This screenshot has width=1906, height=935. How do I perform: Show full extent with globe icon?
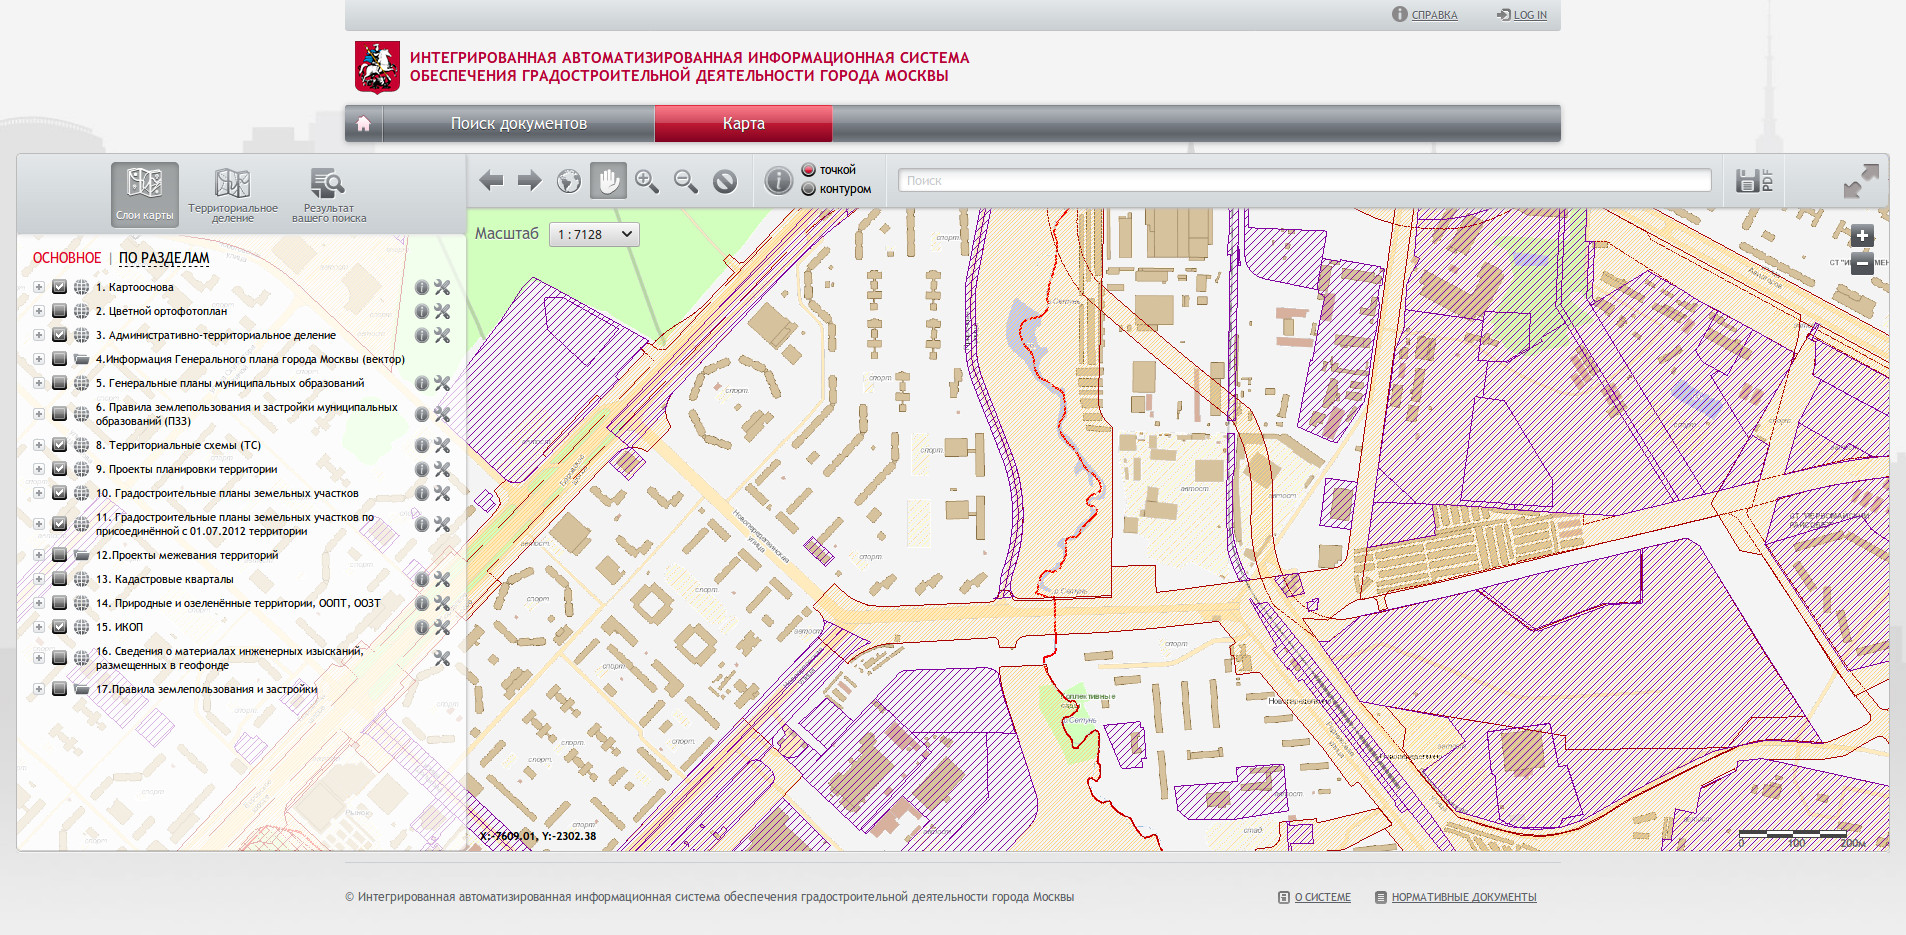pyautogui.click(x=569, y=181)
